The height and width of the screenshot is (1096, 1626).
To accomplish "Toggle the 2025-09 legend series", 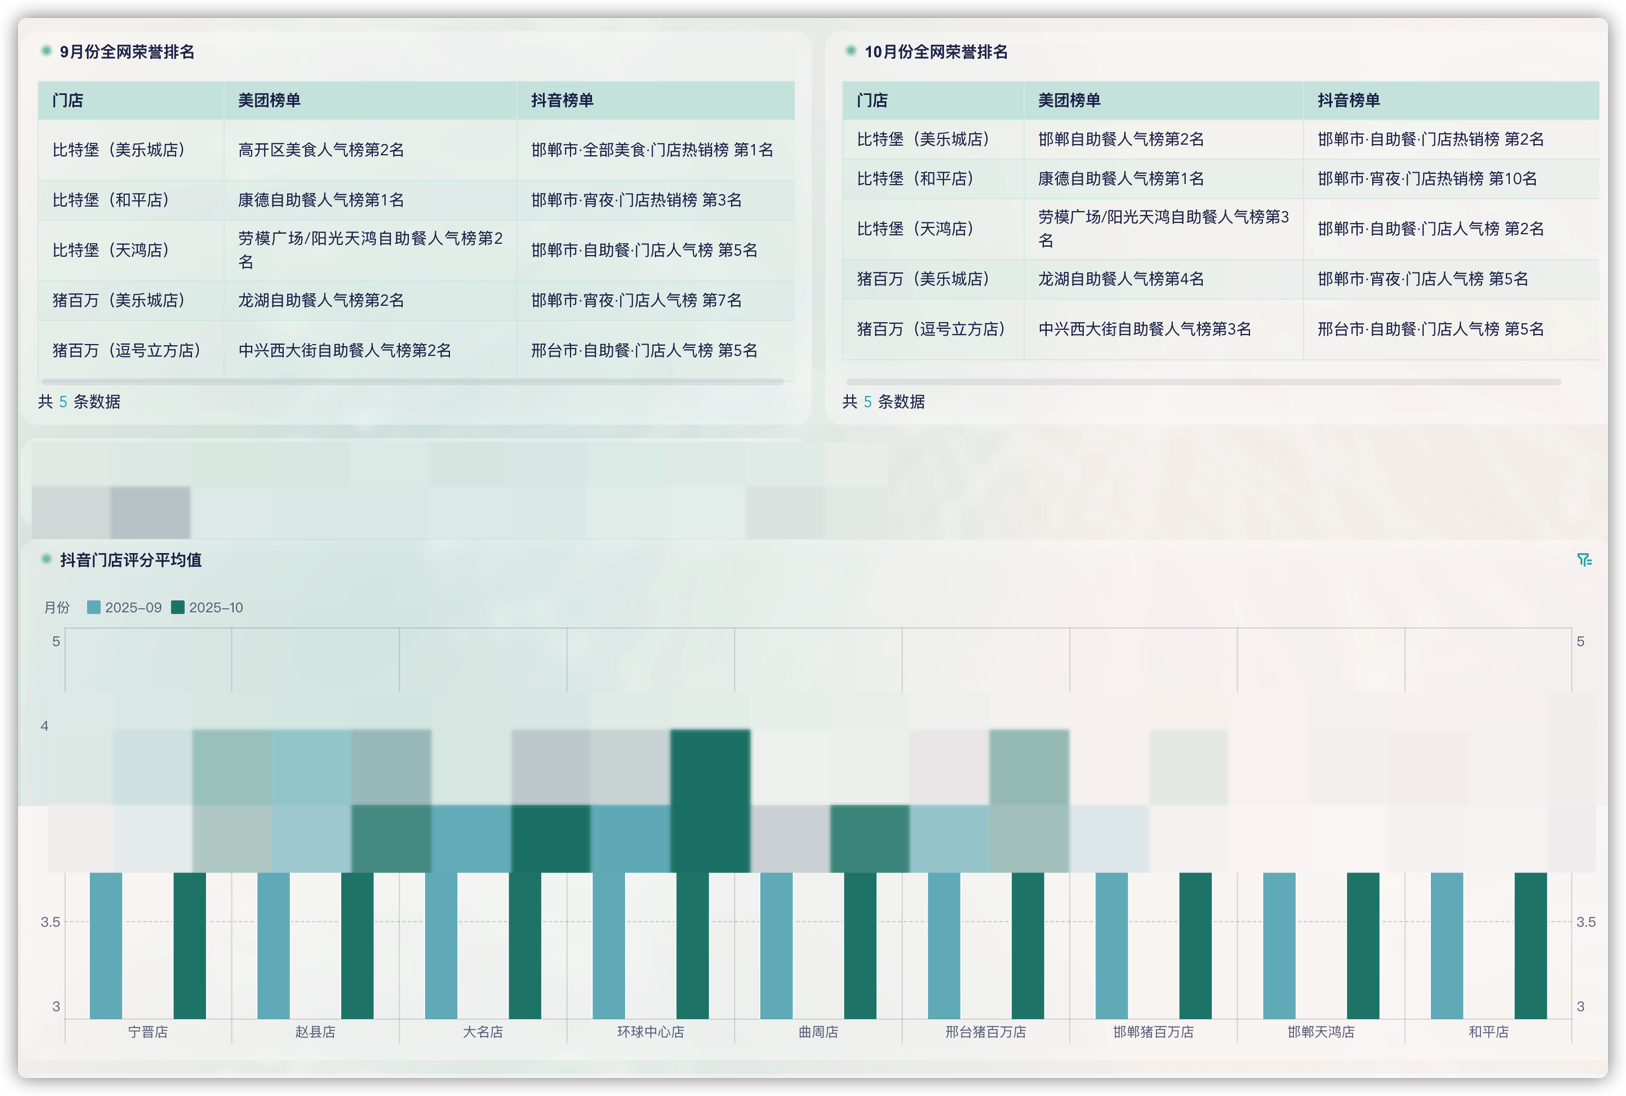I will coord(124,607).
